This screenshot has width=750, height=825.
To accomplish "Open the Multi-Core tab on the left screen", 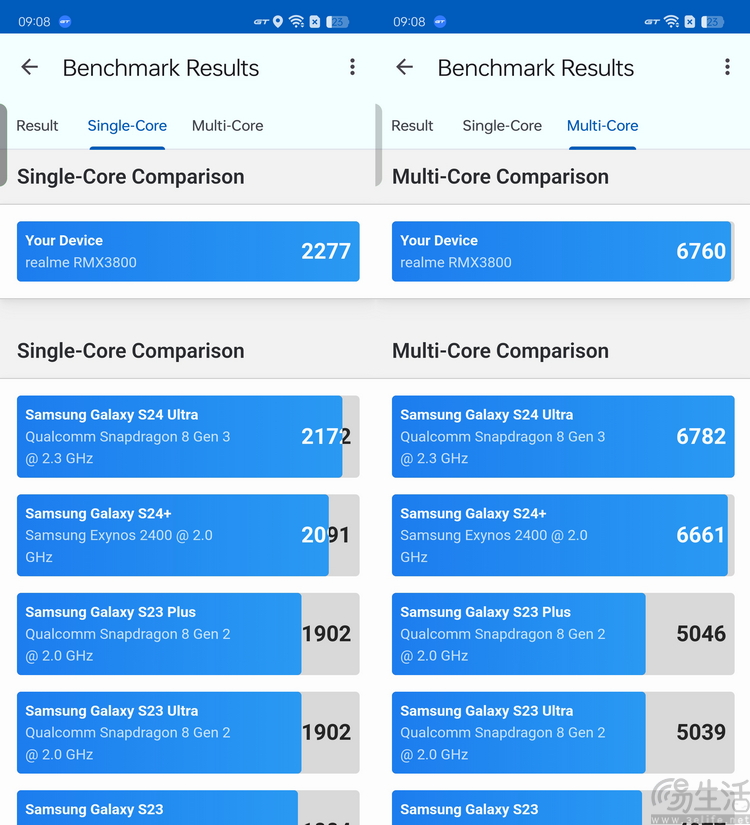I will coord(227,126).
